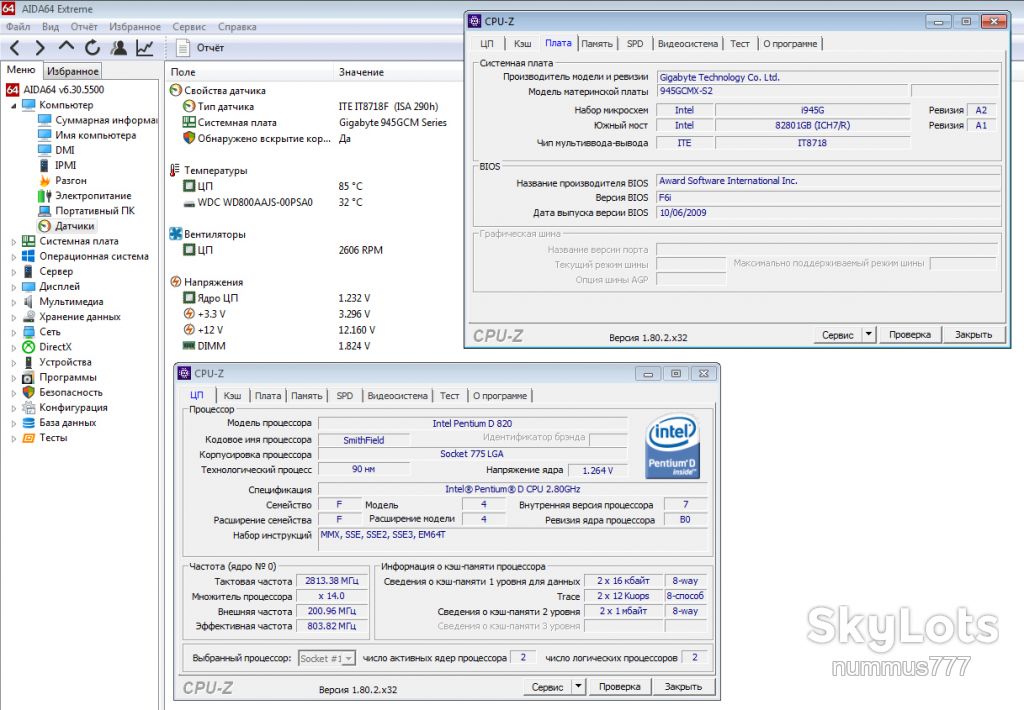Select Электропитание in the tree
Viewport: 1024px width, 710px height.
pyautogui.click(x=84, y=195)
